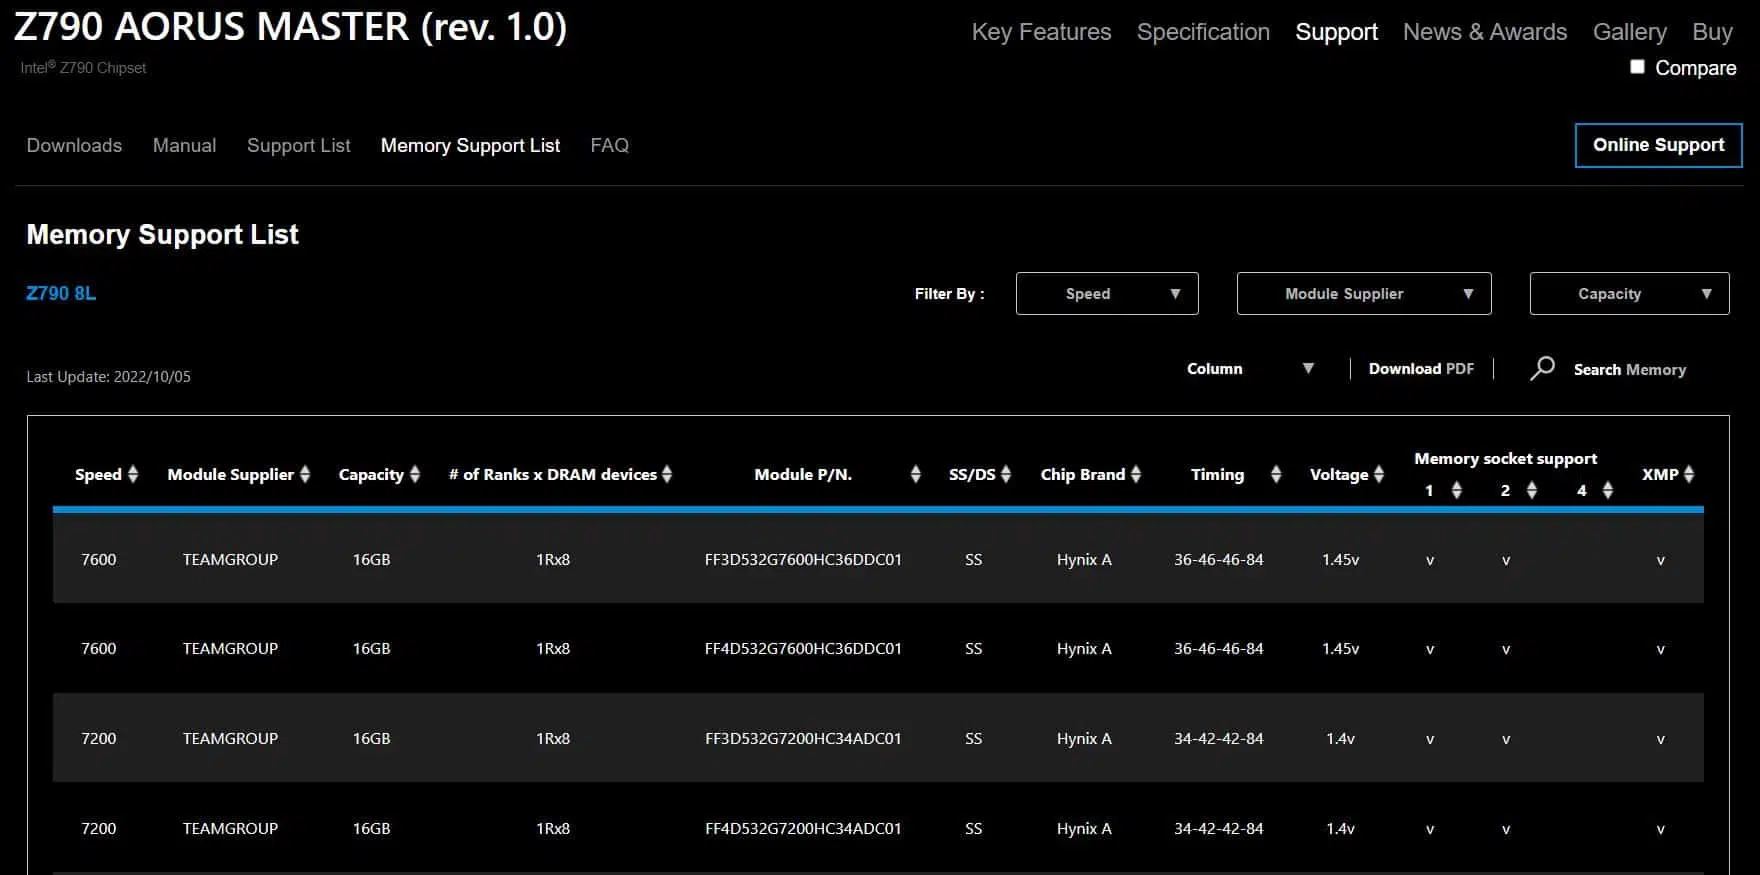This screenshot has height=875, width=1760.
Task: Switch to Downloads tab
Action: (74, 145)
